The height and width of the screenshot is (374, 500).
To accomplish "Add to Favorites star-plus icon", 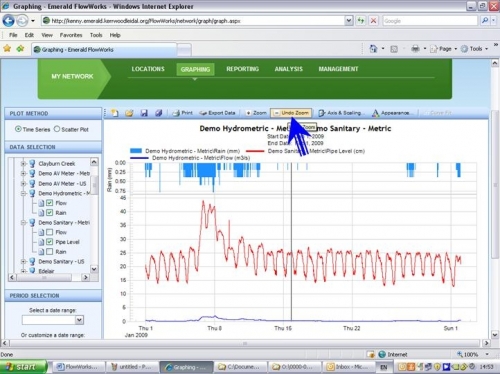I will coord(20,49).
